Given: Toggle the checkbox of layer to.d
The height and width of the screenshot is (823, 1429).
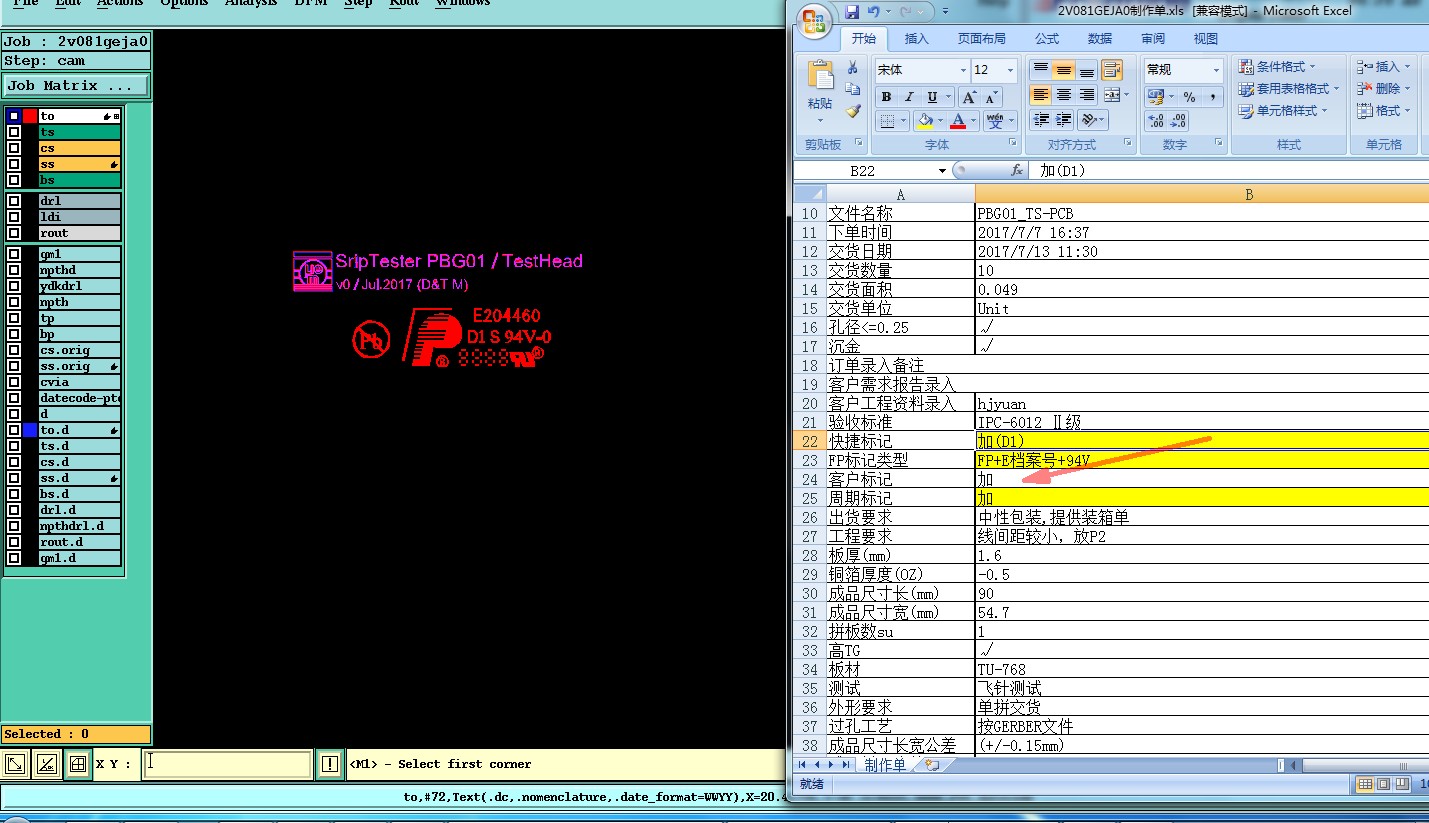Looking at the screenshot, I should [14, 430].
